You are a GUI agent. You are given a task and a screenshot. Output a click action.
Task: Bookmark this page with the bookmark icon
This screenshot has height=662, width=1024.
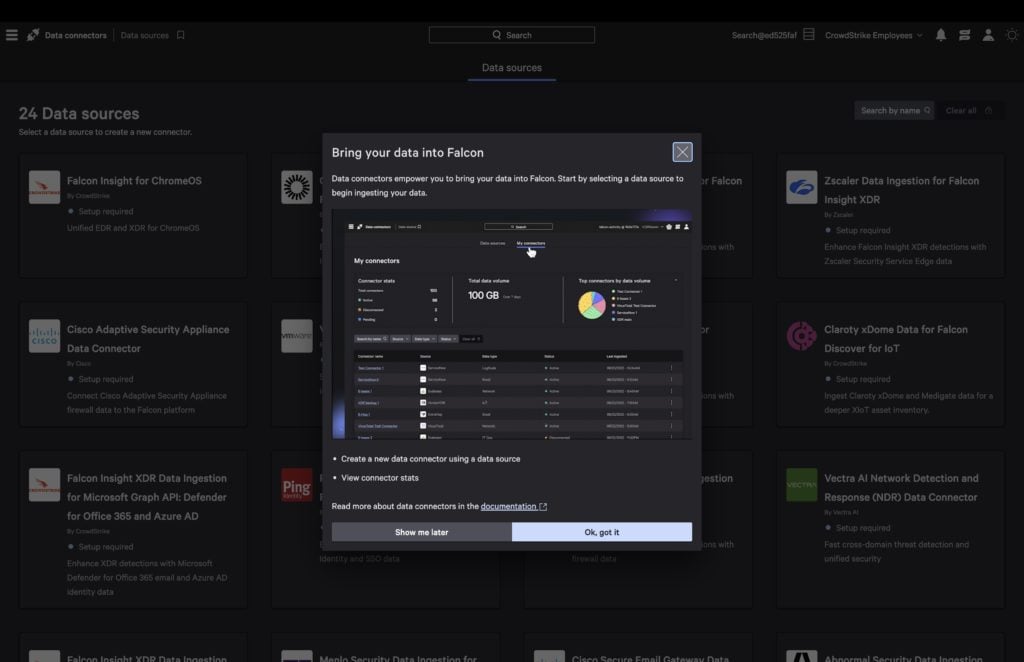tap(181, 35)
